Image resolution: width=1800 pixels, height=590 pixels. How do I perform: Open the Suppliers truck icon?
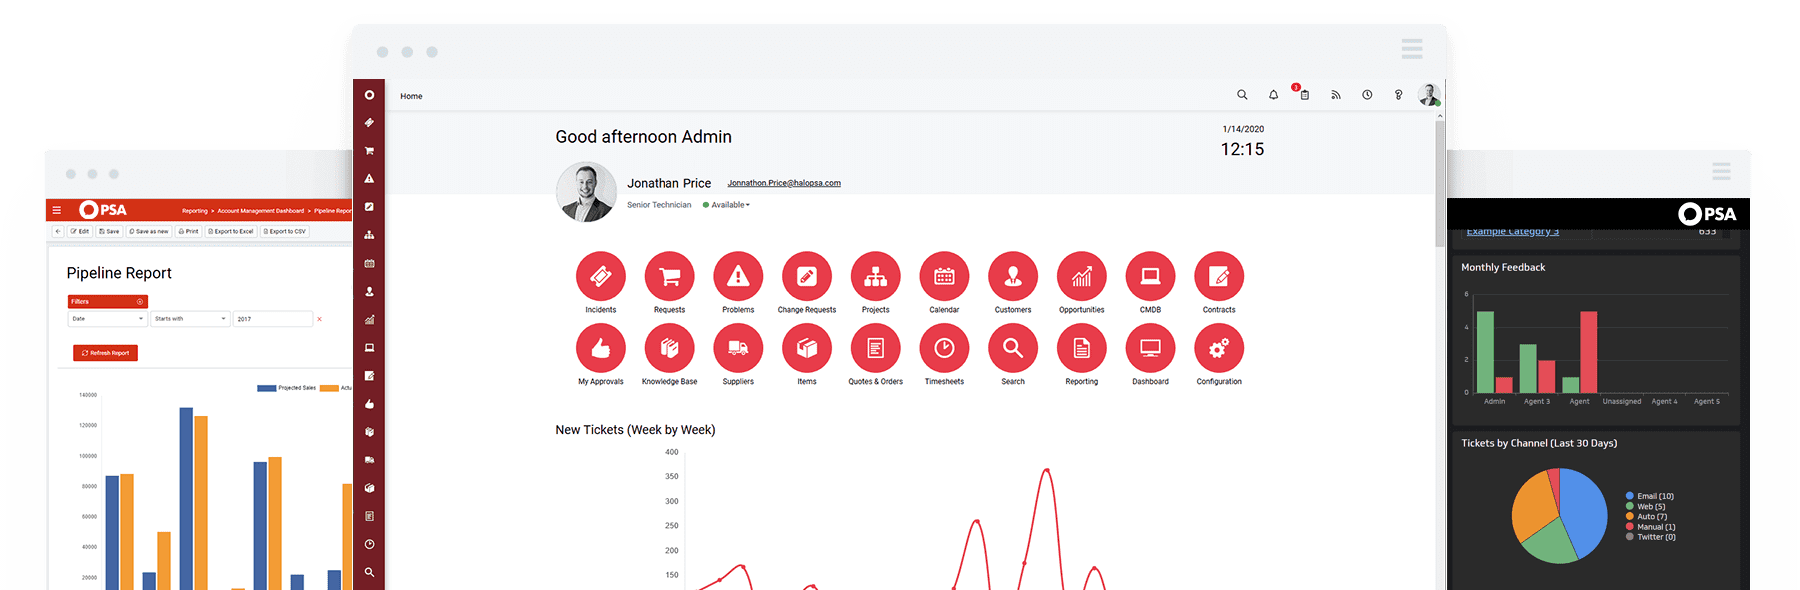coord(738,348)
